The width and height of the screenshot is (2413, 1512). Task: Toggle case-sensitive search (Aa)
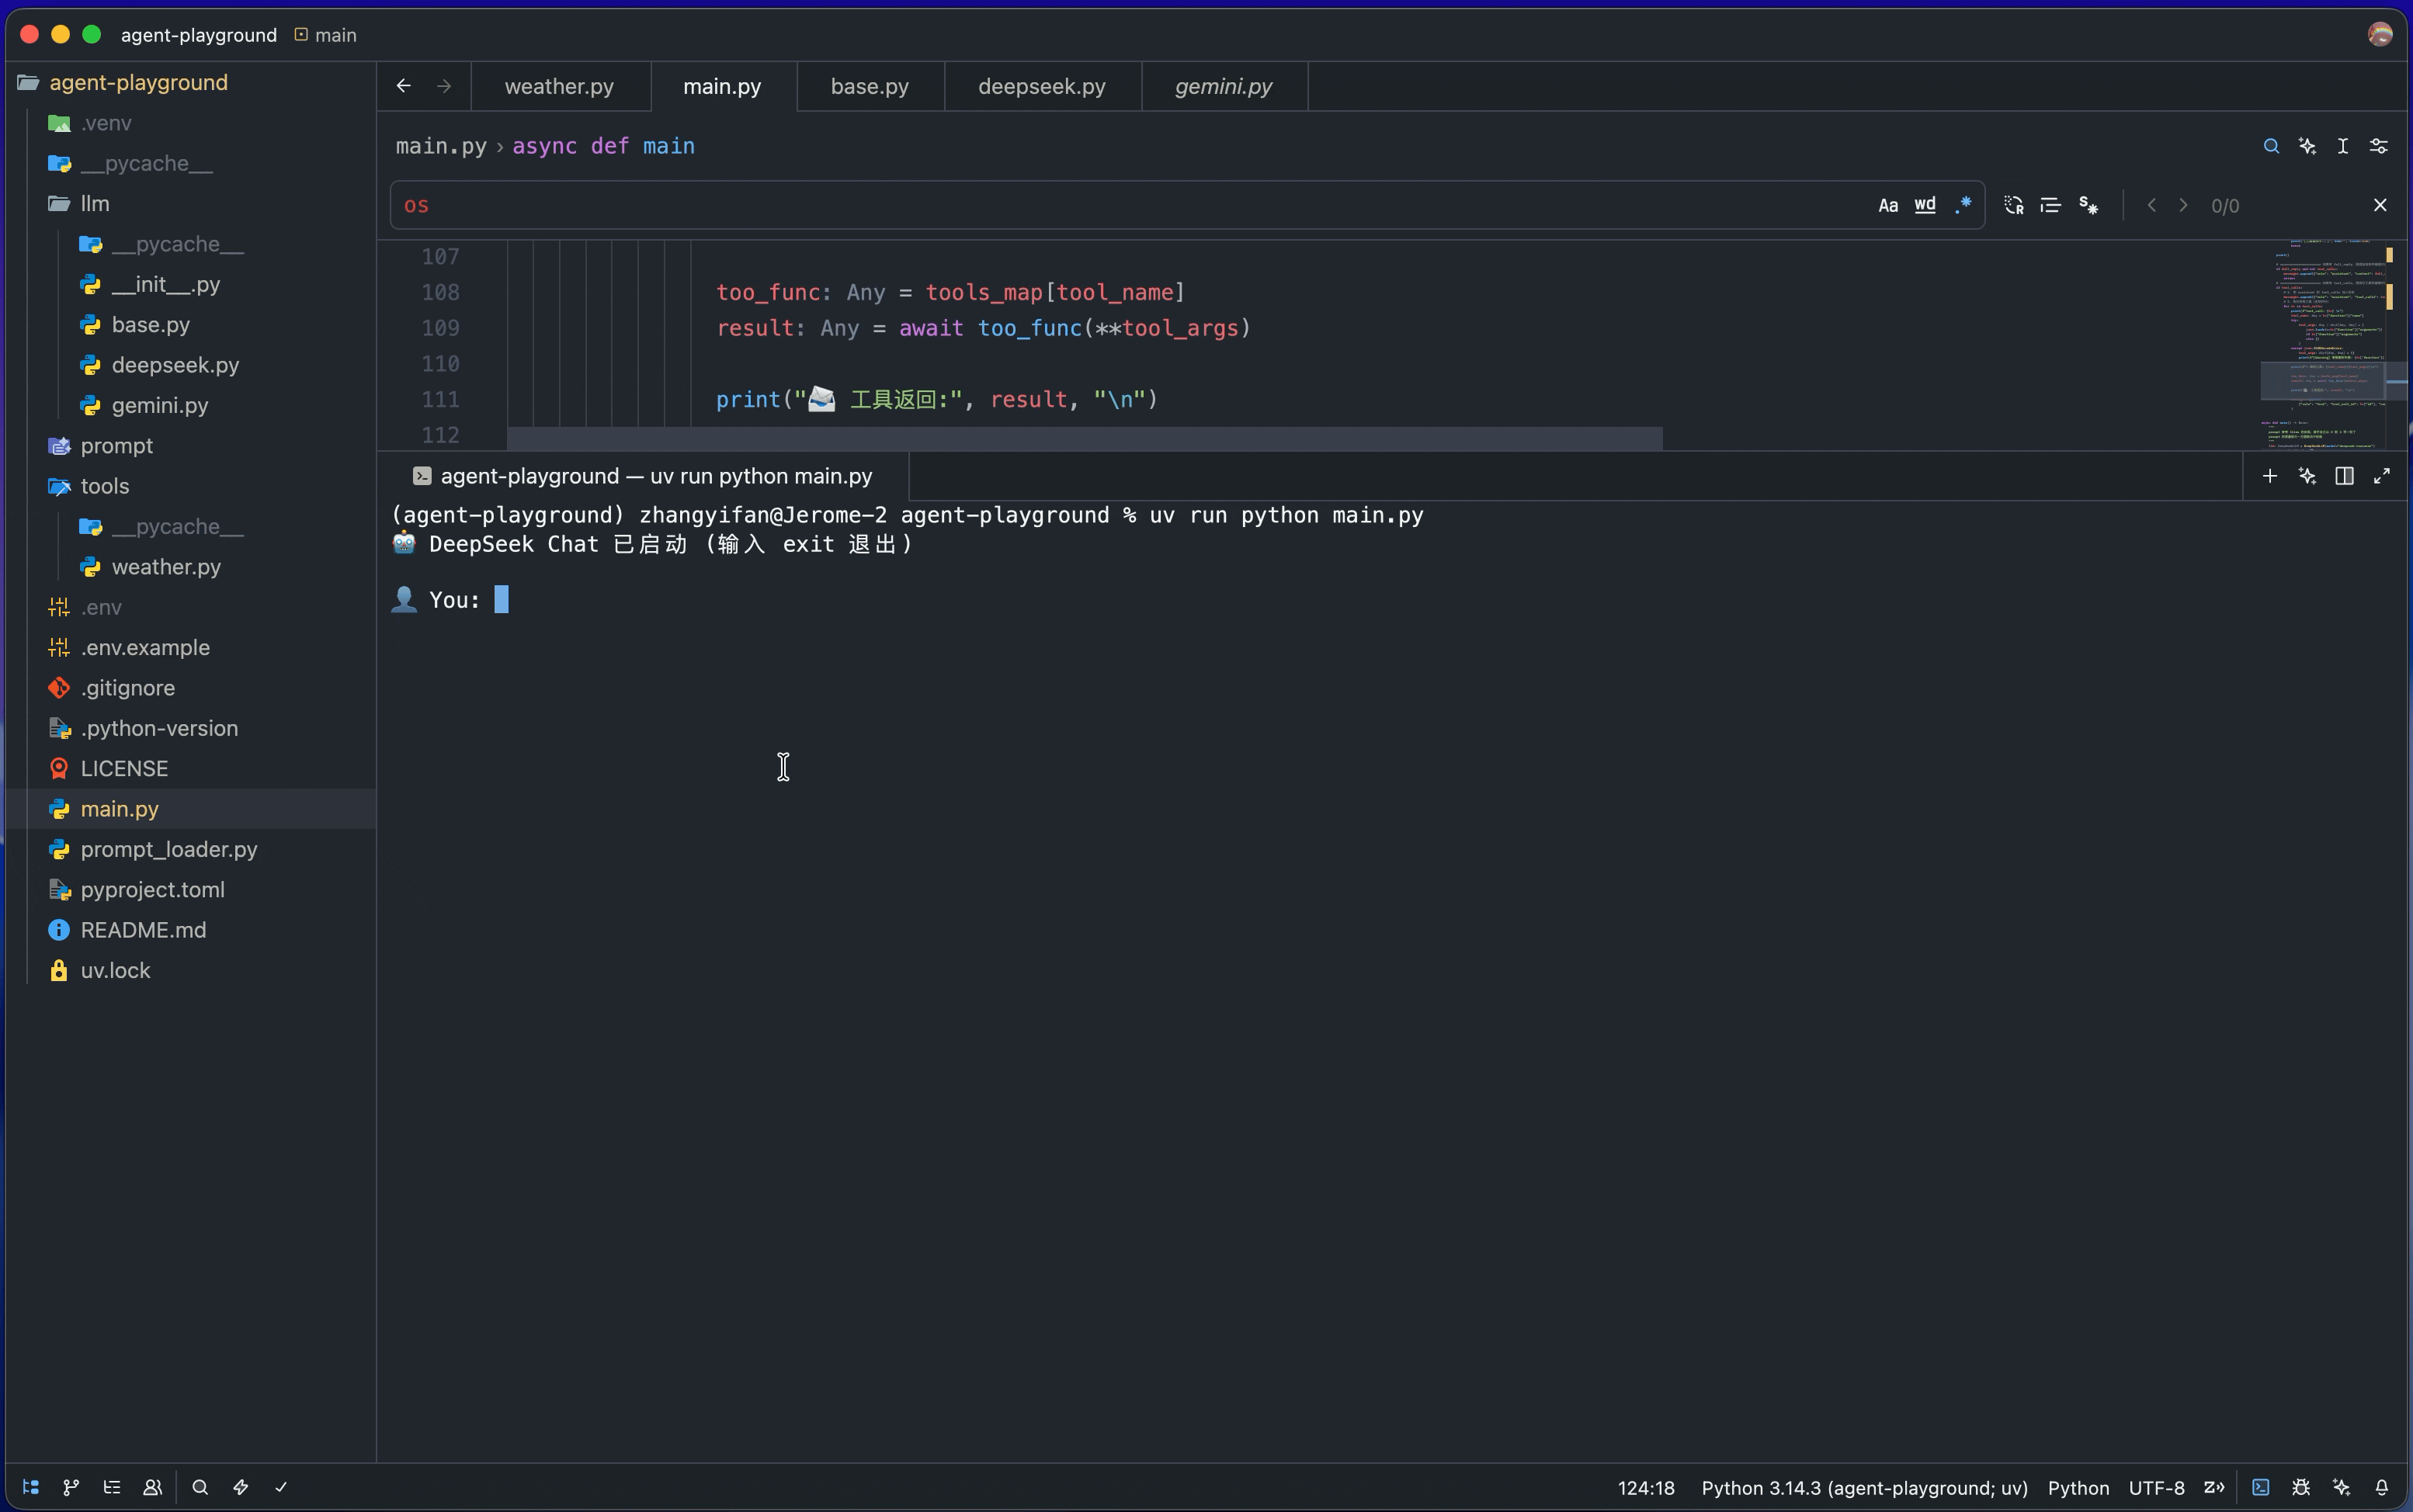coord(1888,205)
